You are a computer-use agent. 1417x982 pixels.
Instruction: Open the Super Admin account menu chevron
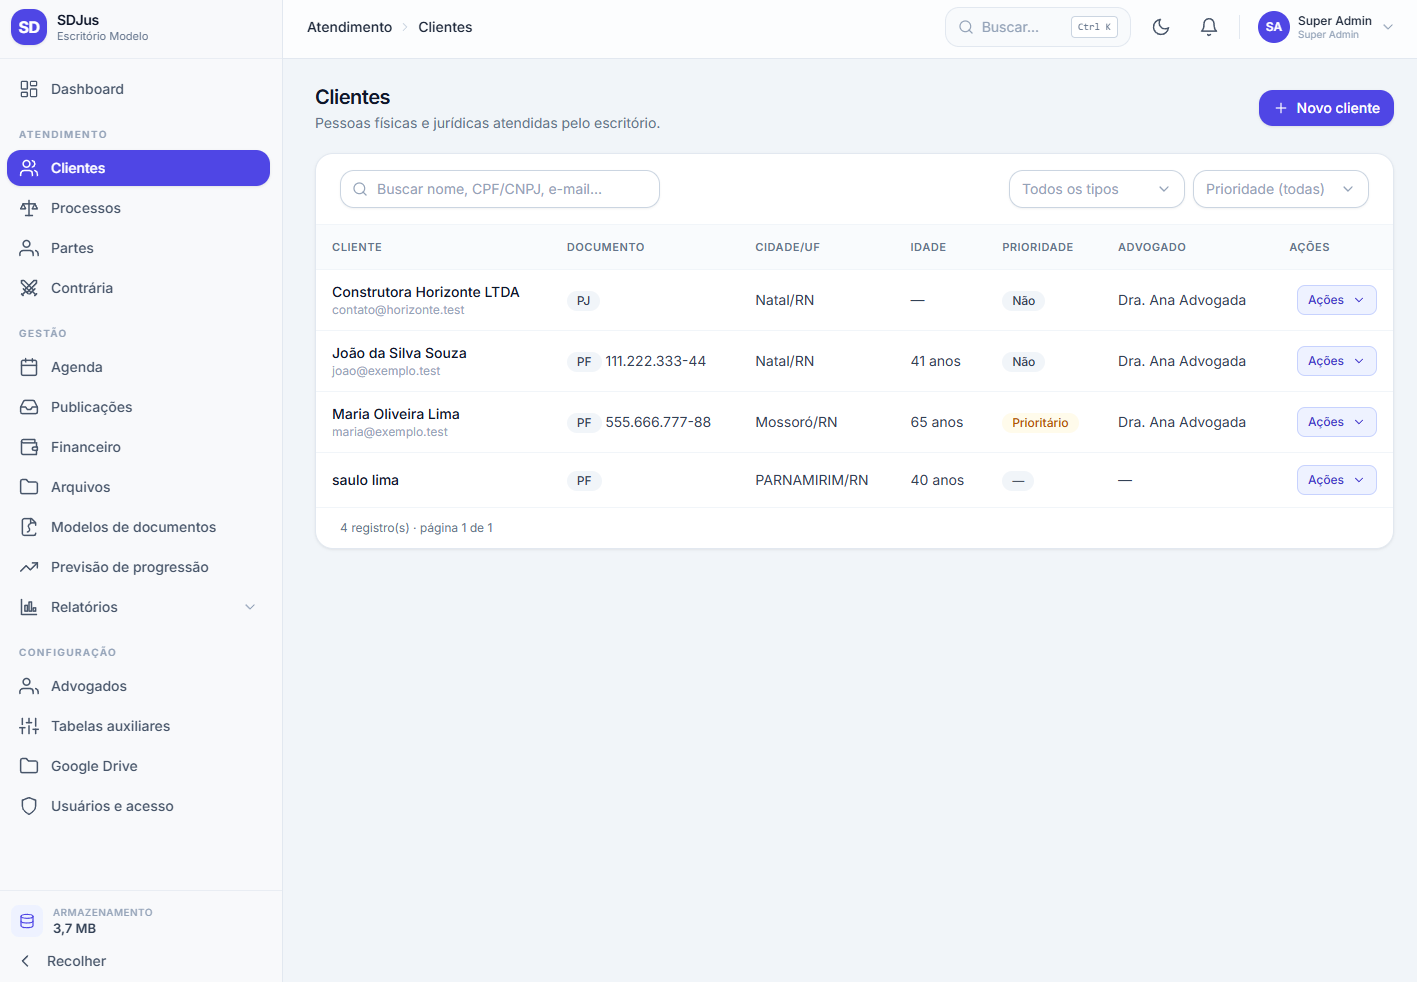(x=1388, y=27)
